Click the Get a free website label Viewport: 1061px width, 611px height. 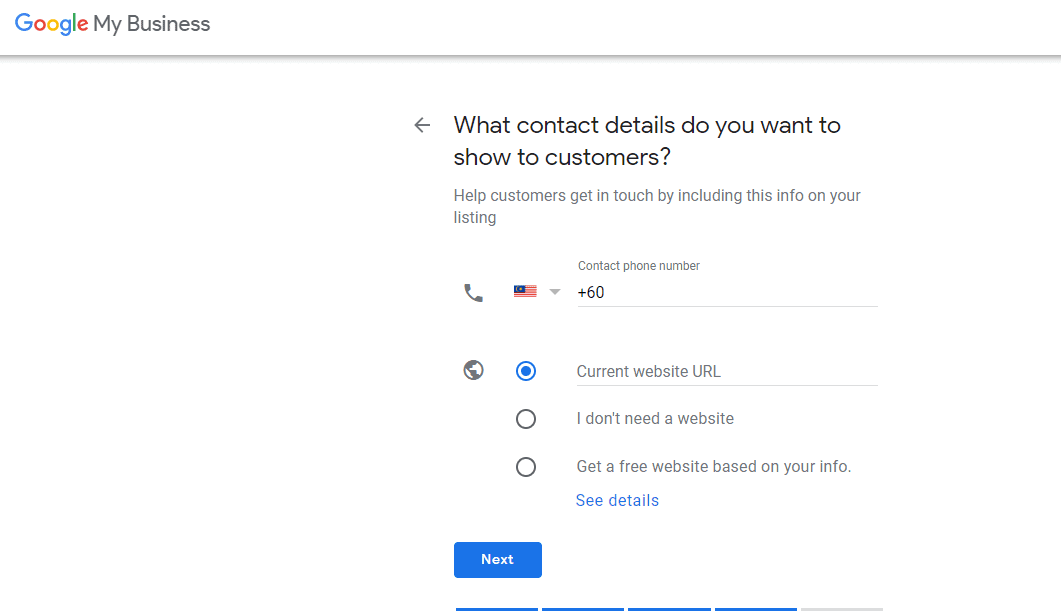714,467
